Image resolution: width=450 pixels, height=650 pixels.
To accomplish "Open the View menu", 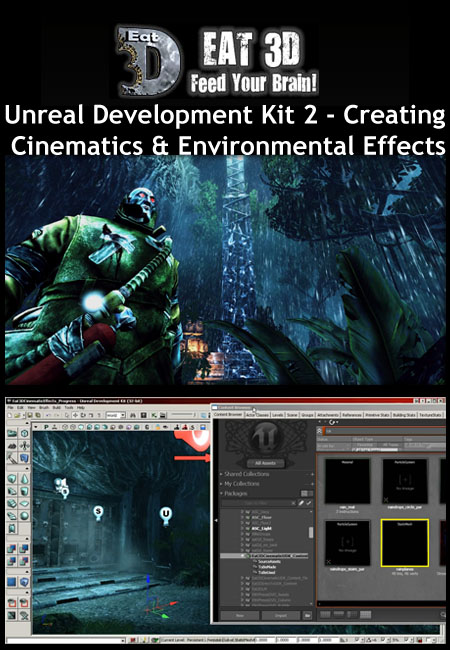I will click(31, 407).
